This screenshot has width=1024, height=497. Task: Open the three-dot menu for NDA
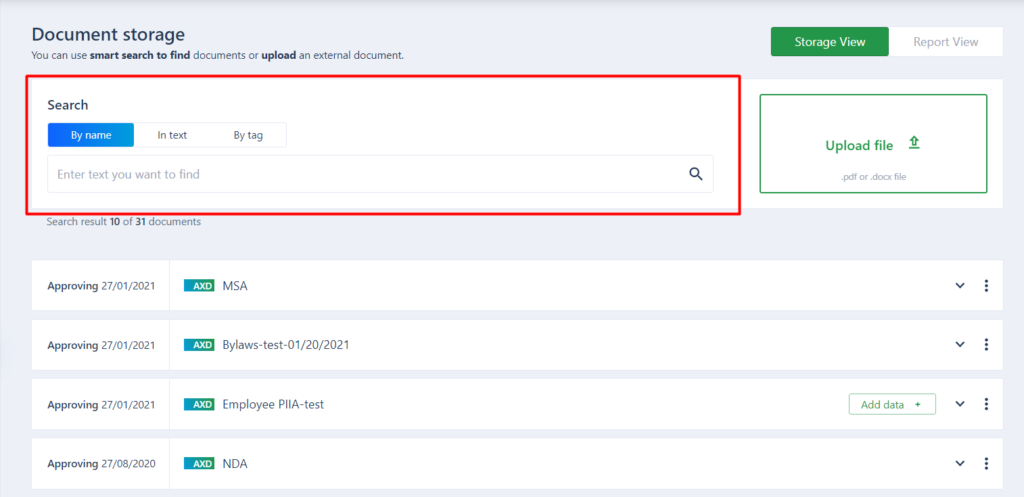click(986, 464)
